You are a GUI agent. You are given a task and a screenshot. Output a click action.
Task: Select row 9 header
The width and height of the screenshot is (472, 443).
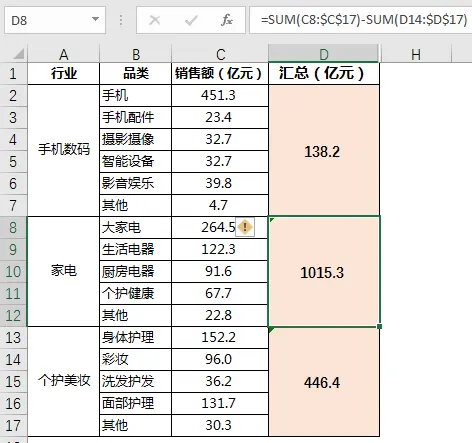point(13,249)
